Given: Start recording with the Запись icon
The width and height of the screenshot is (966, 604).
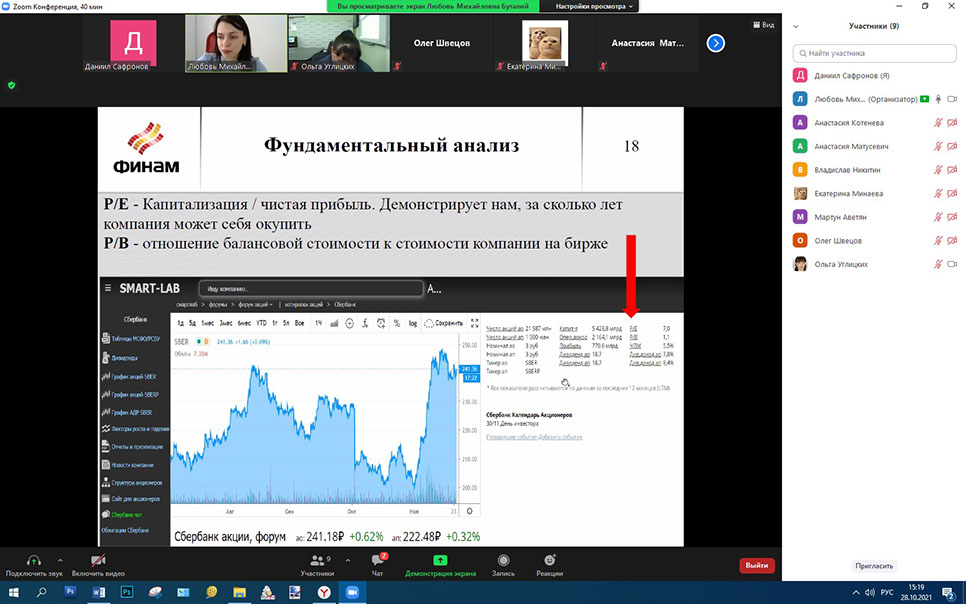Looking at the screenshot, I should (x=503, y=561).
